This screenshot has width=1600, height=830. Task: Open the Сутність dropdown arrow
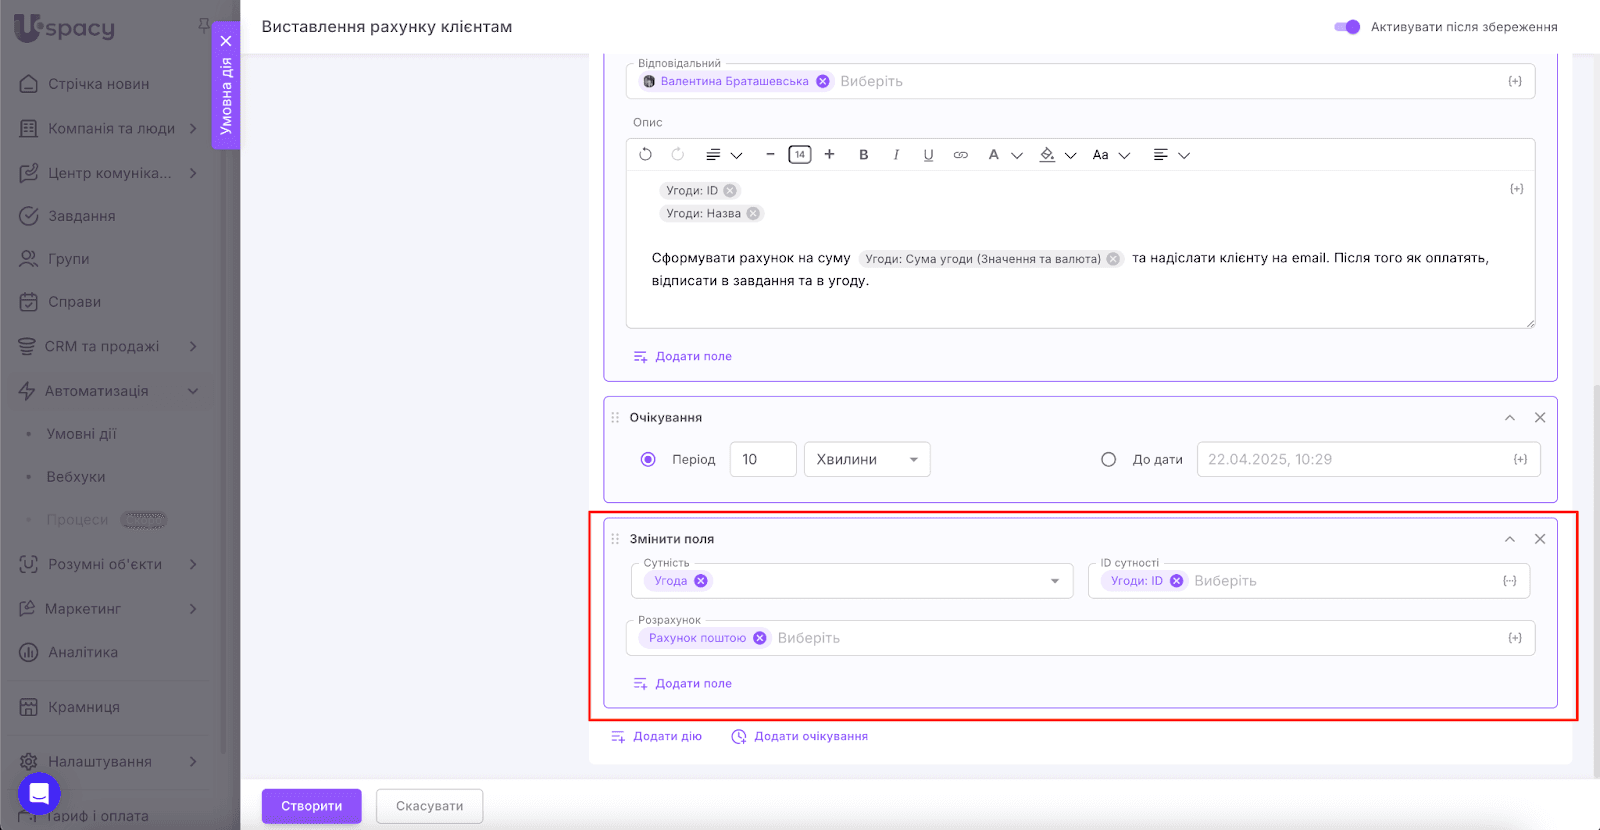point(1054,581)
